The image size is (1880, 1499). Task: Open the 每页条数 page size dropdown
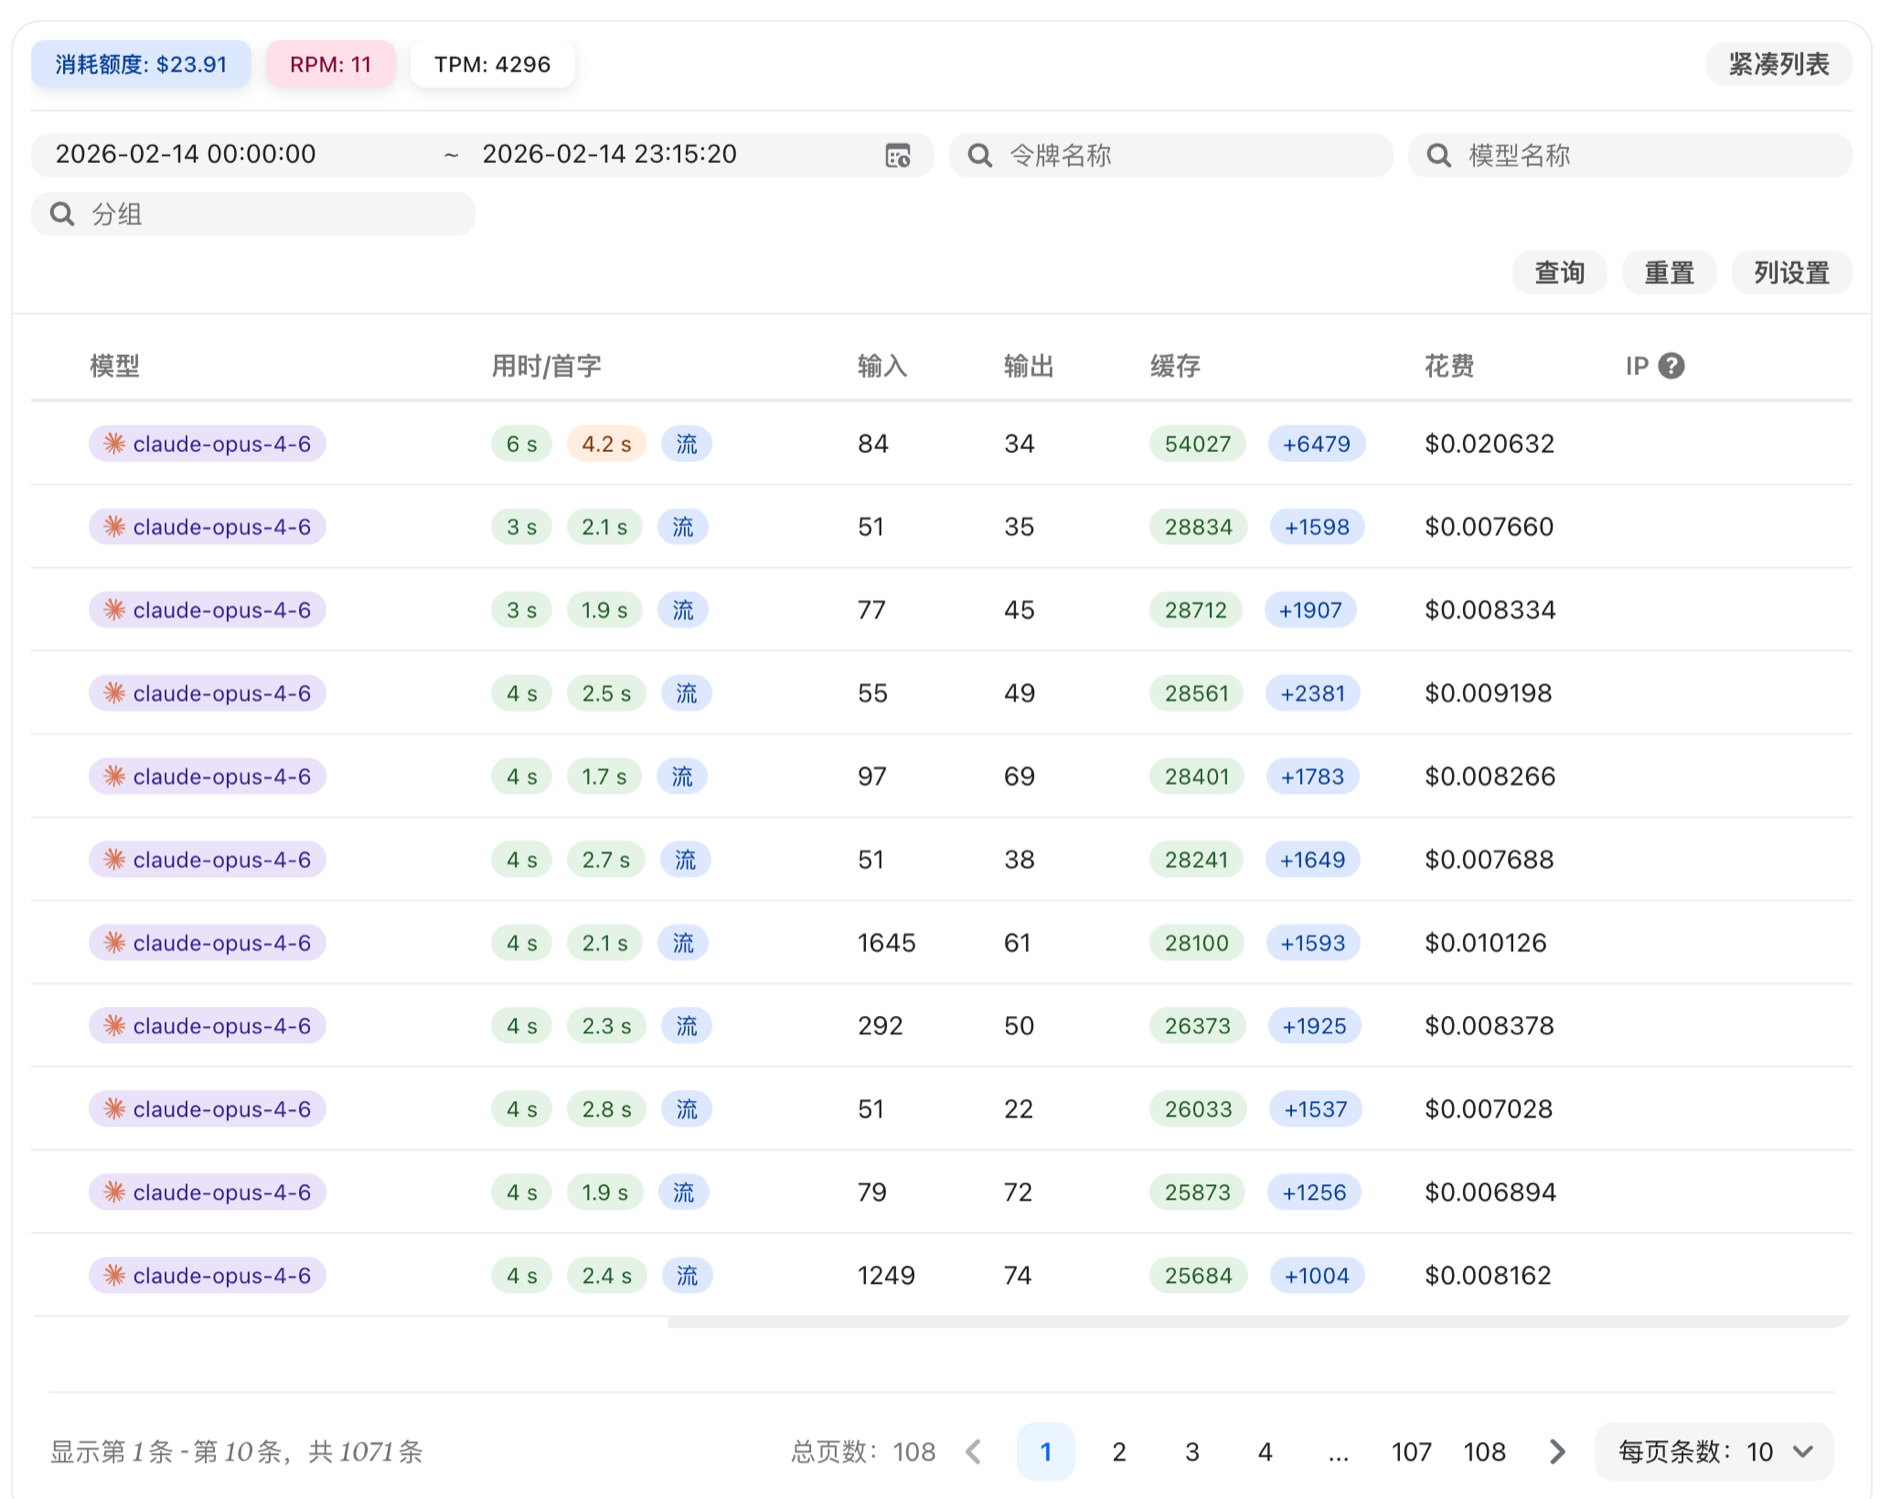[x=1714, y=1451]
